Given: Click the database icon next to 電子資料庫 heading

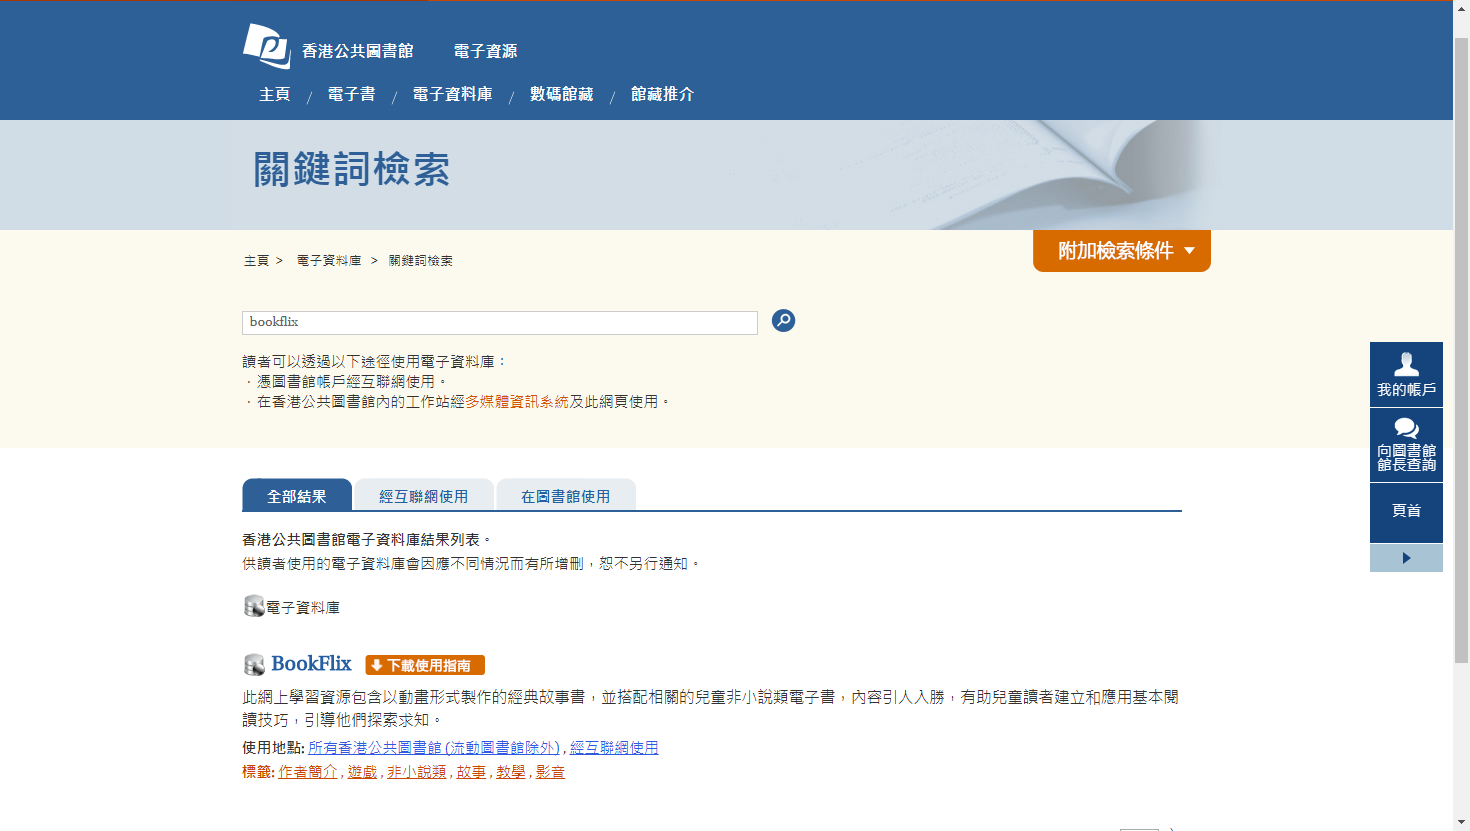Looking at the screenshot, I should click(x=254, y=606).
